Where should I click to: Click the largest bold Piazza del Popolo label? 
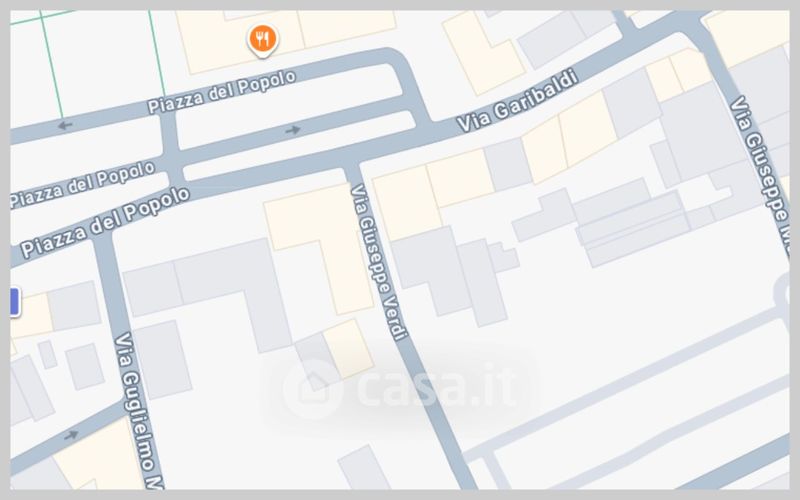pyautogui.click(x=105, y=222)
